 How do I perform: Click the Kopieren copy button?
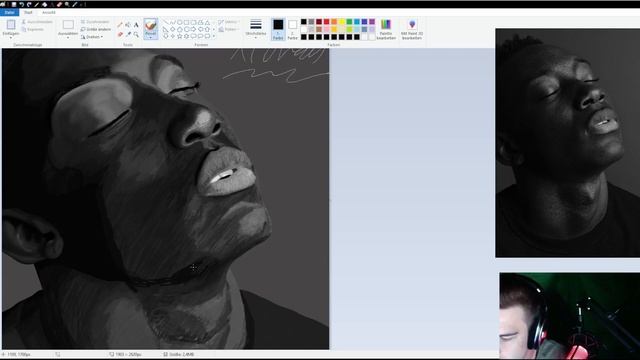click(x=32, y=29)
